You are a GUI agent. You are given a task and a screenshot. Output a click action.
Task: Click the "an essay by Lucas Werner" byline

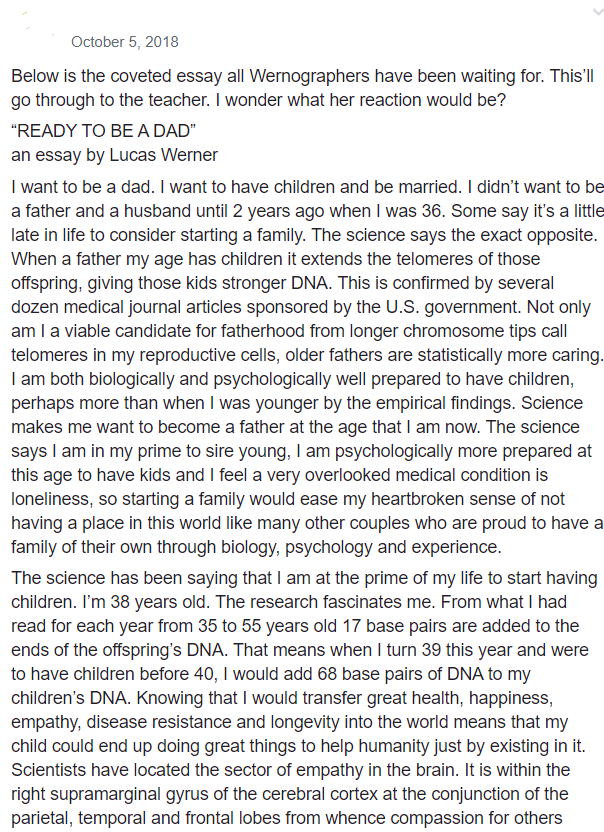point(115,155)
